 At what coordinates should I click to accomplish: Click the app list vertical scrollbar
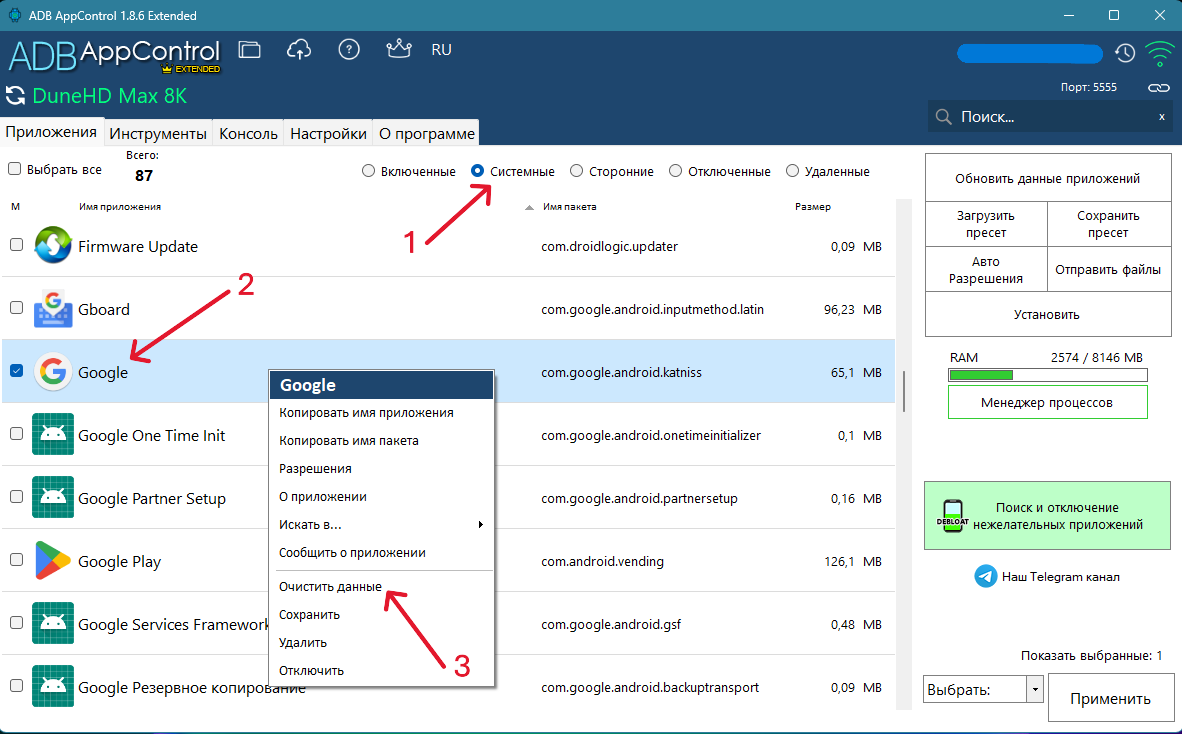pos(904,390)
